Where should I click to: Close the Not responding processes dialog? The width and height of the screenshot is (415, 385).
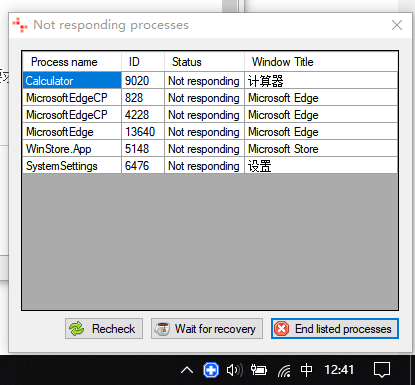point(397,25)
